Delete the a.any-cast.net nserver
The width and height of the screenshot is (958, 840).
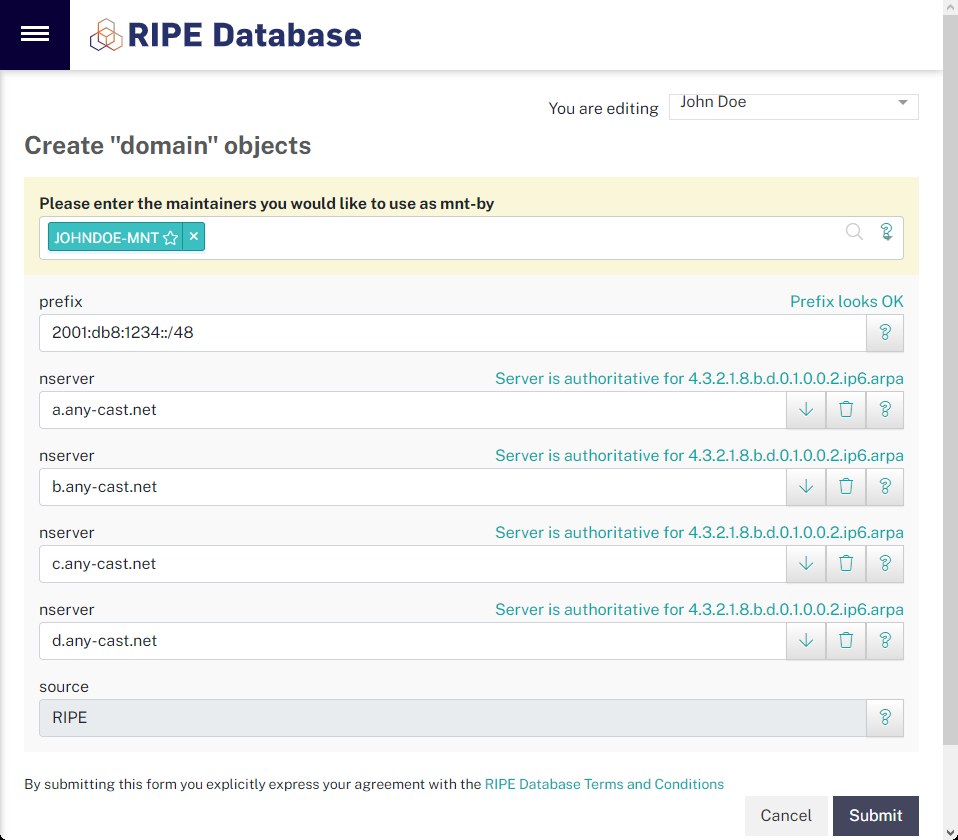(x=846, y=410)
